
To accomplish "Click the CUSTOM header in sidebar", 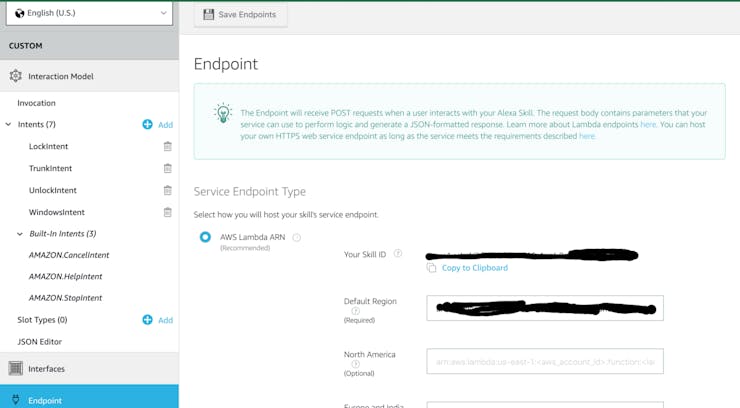I will pos(25,46).
